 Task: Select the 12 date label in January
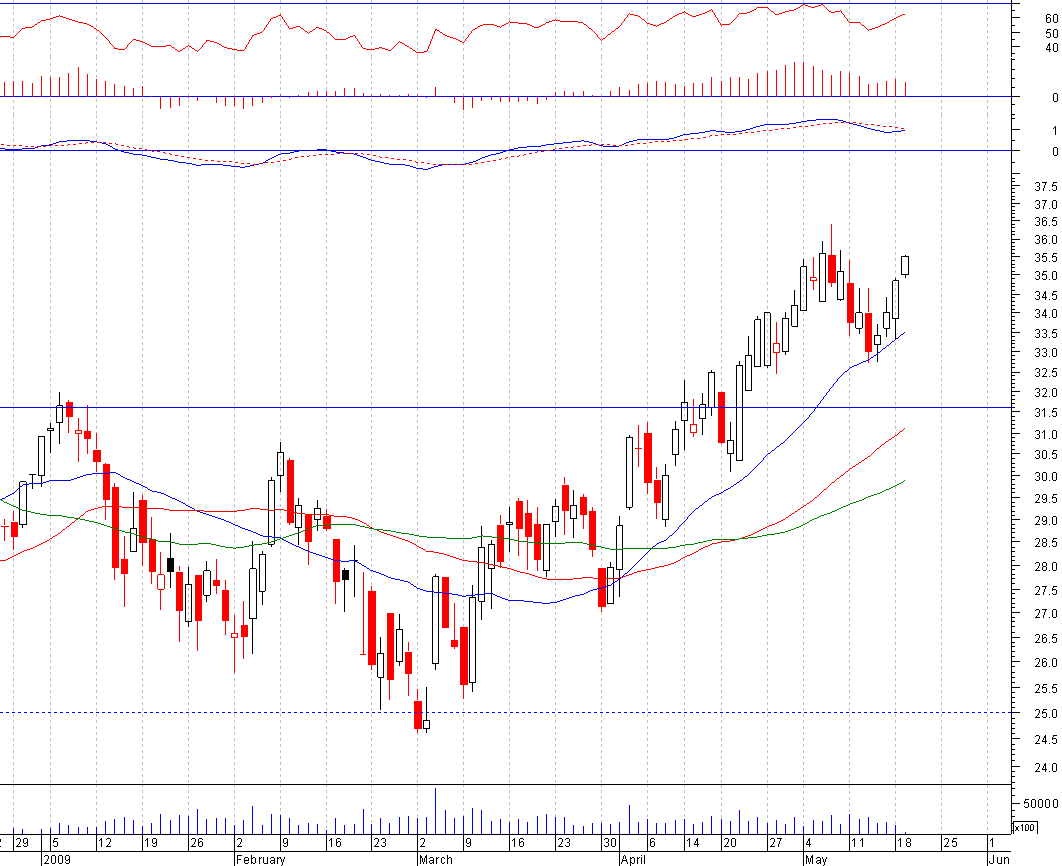point(104,843)
